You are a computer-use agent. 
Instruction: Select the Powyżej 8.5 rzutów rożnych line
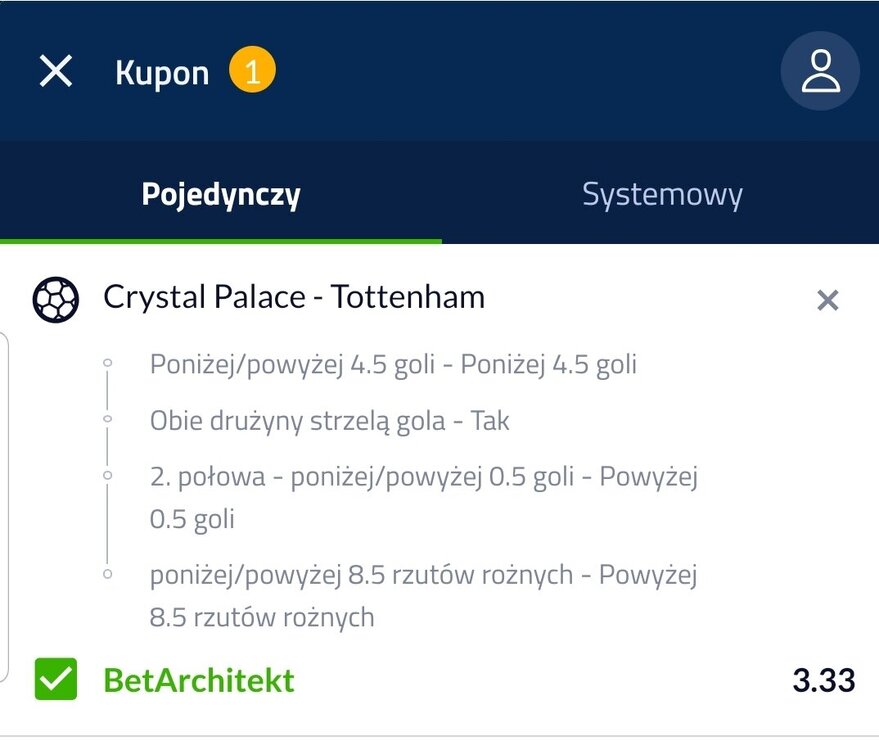[x=423, y=595]
